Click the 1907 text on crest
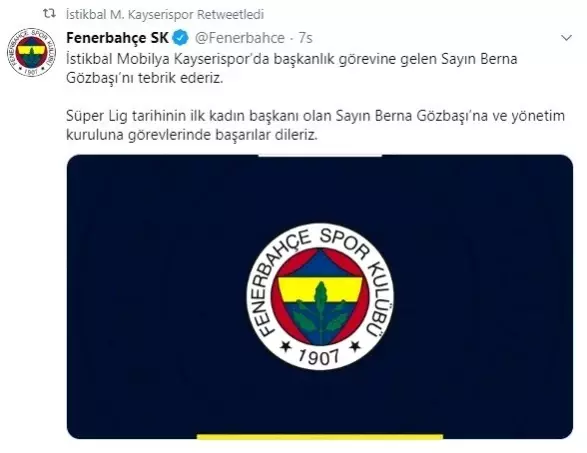Viewport: 587px width, 453px height. pyautogui.click(x=319, y=356)
